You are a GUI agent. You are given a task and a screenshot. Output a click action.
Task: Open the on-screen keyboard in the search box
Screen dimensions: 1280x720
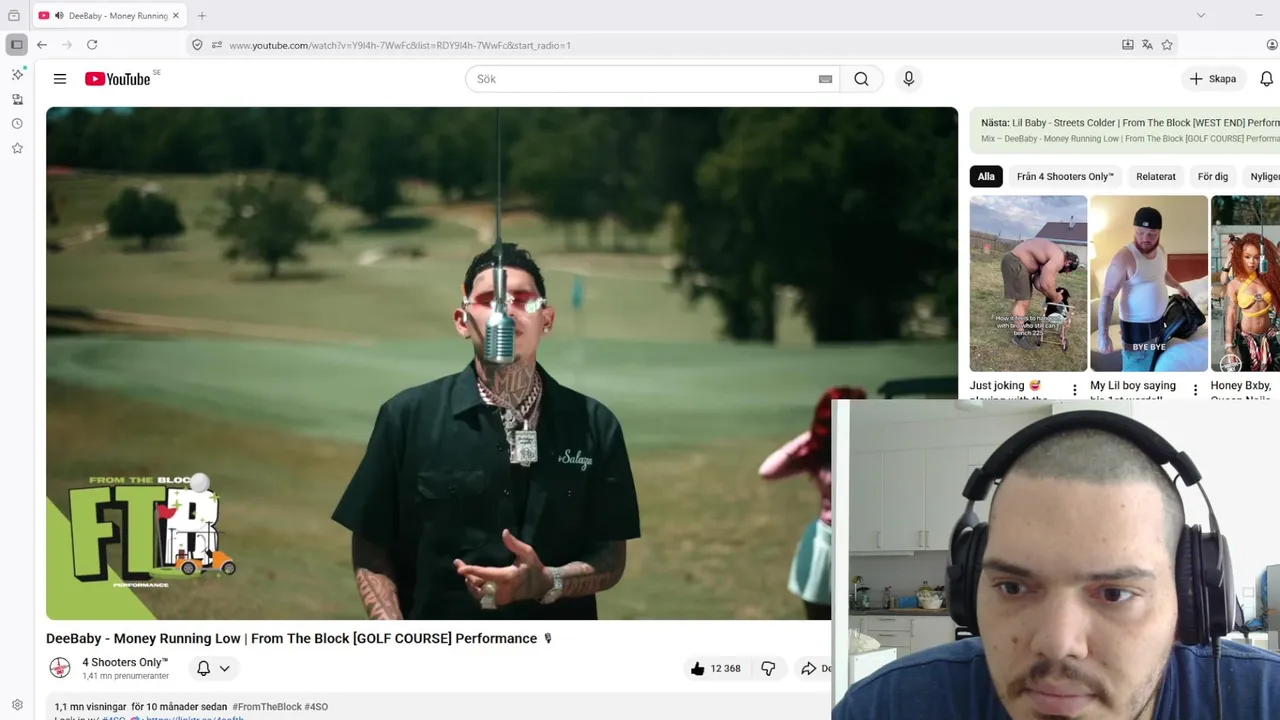click(x=825, y=79)
